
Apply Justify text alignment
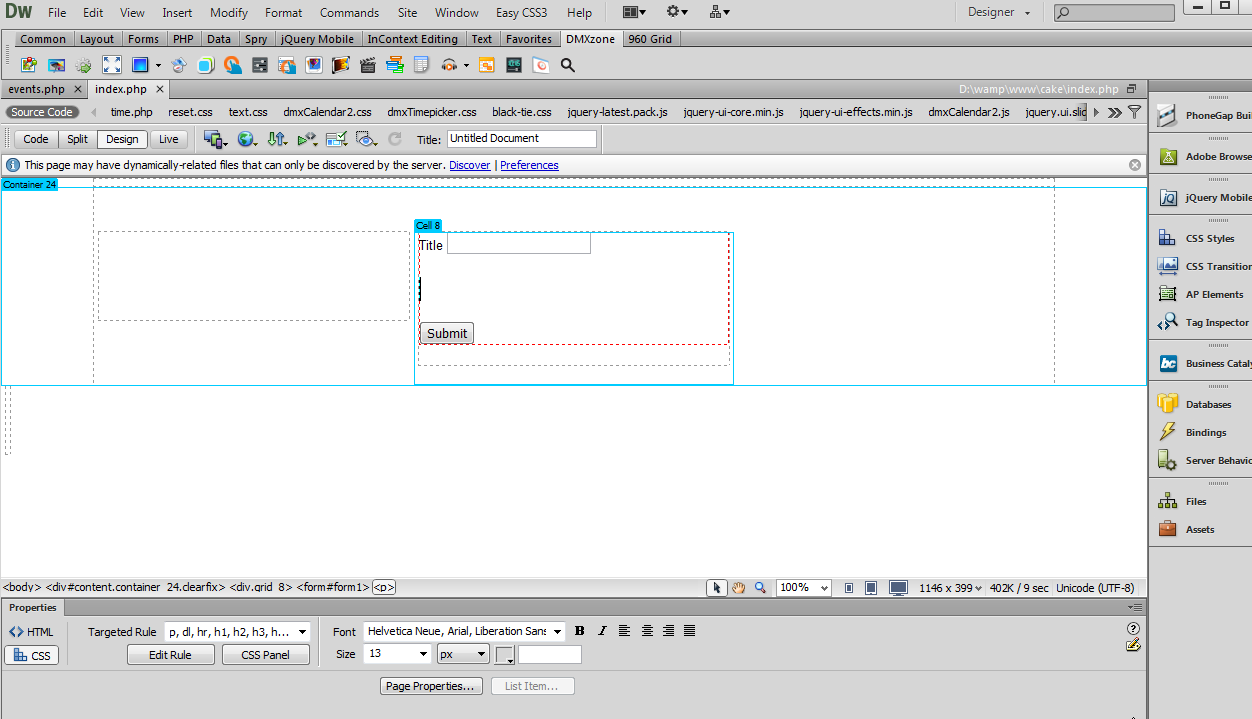tap(689, 631)
